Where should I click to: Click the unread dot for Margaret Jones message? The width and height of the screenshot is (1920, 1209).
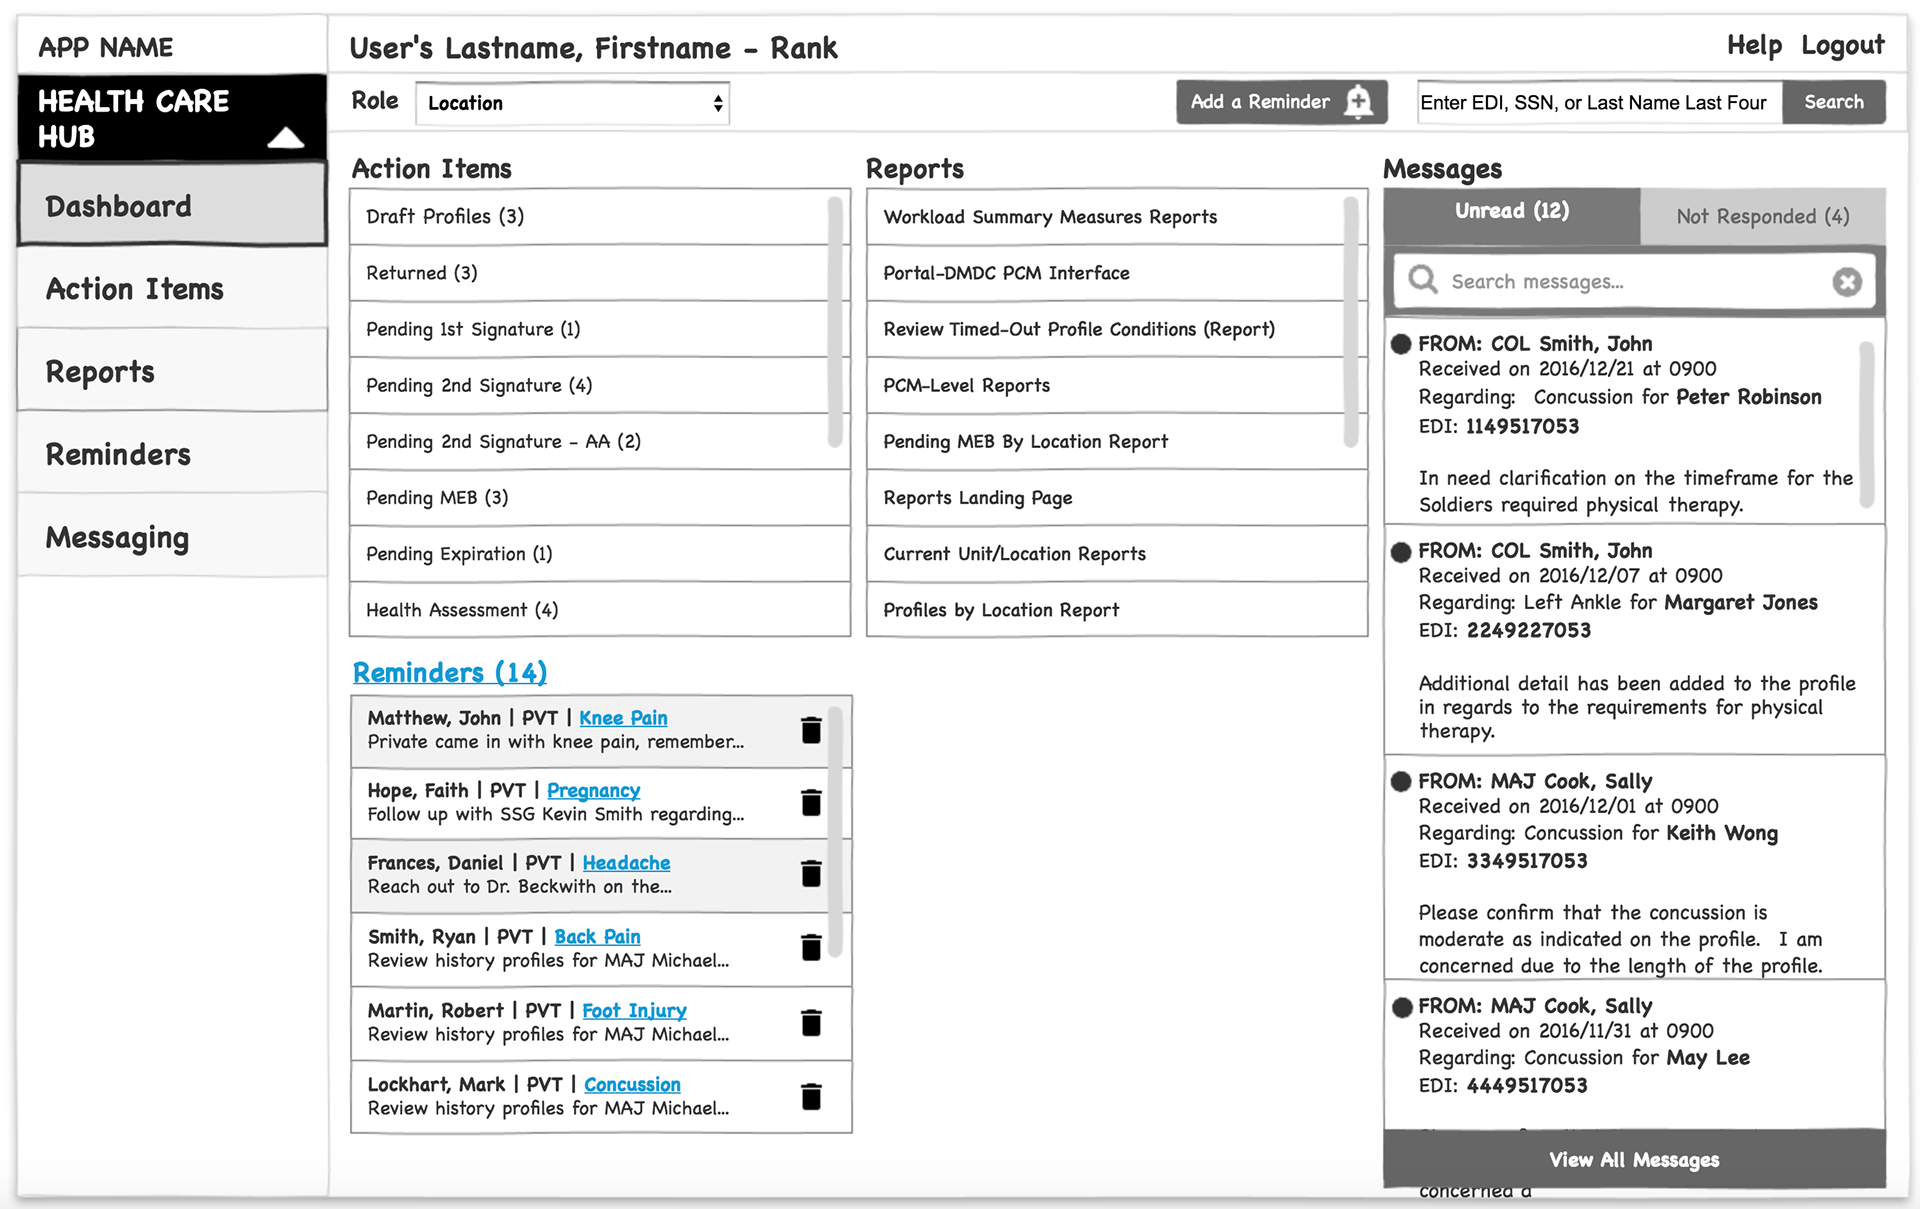point(1401,551)
